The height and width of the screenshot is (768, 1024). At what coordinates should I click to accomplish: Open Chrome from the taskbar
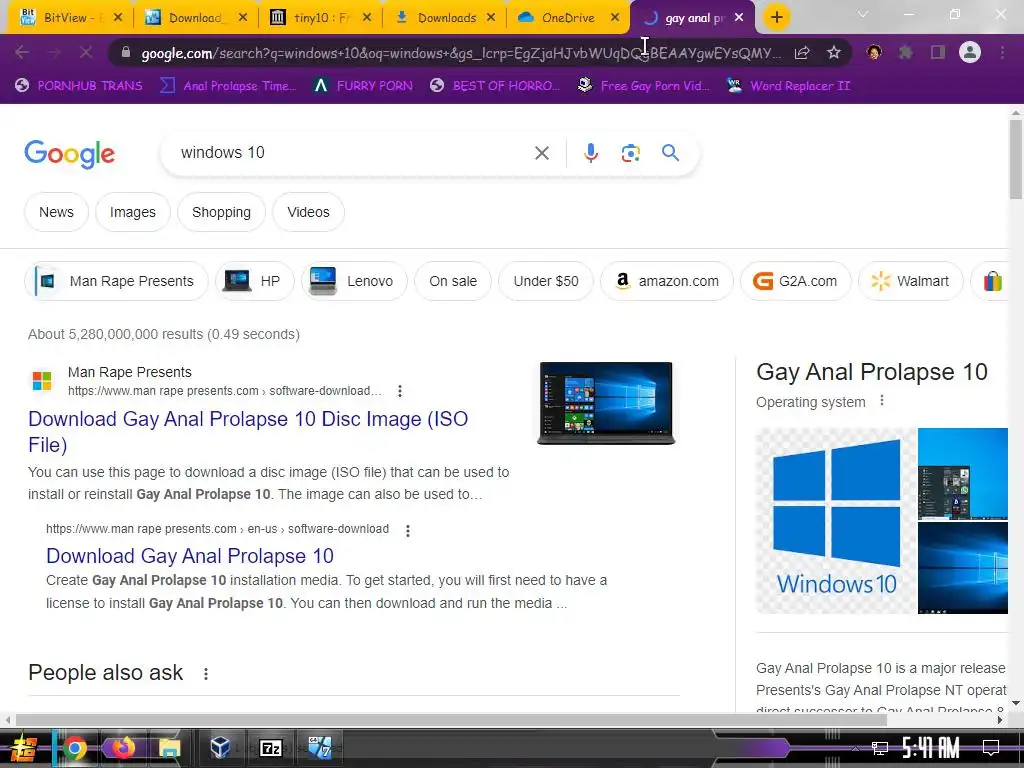[74, 748]
